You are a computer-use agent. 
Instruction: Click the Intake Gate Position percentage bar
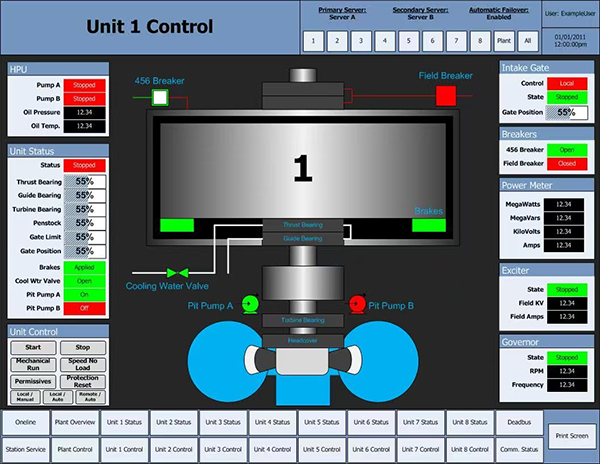pyautogui.click(x=566, y=113)
